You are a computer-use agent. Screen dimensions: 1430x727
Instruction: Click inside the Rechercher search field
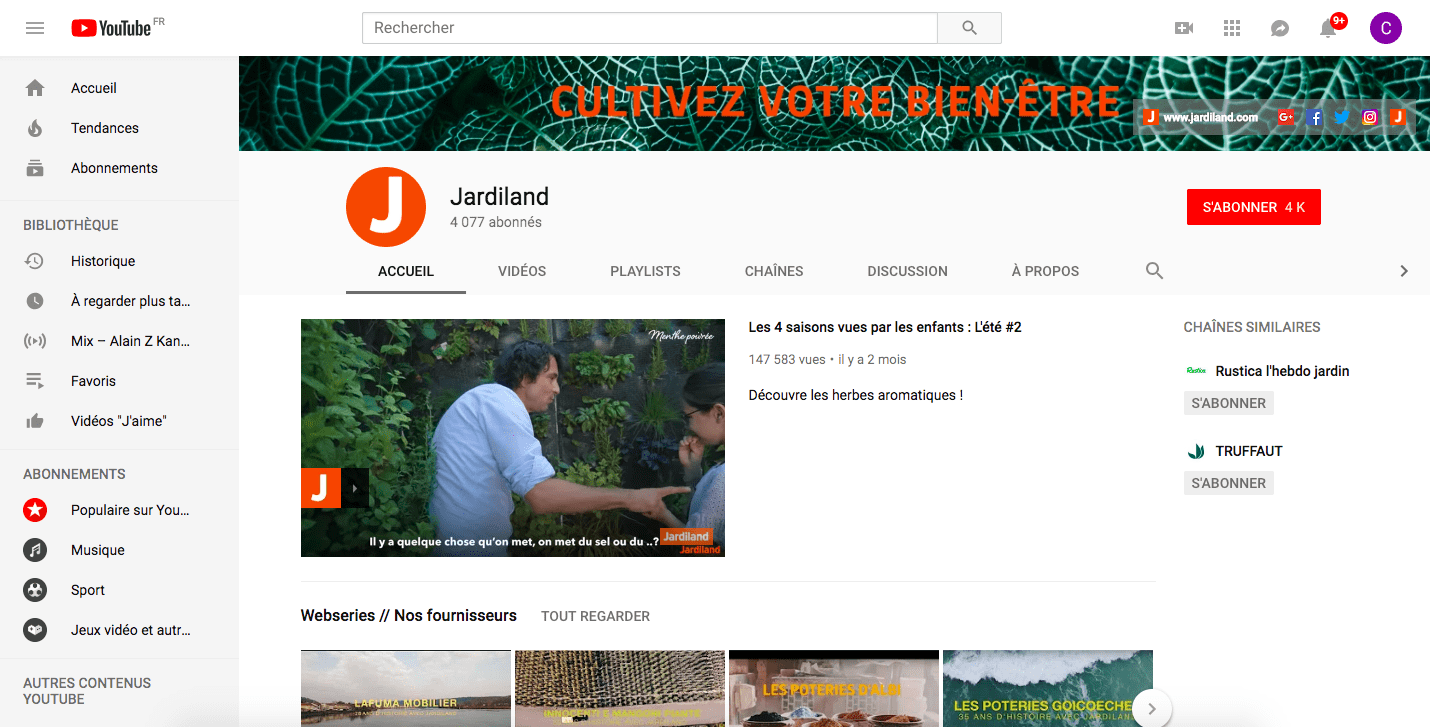pyautogui.click(x=650, y=28)
